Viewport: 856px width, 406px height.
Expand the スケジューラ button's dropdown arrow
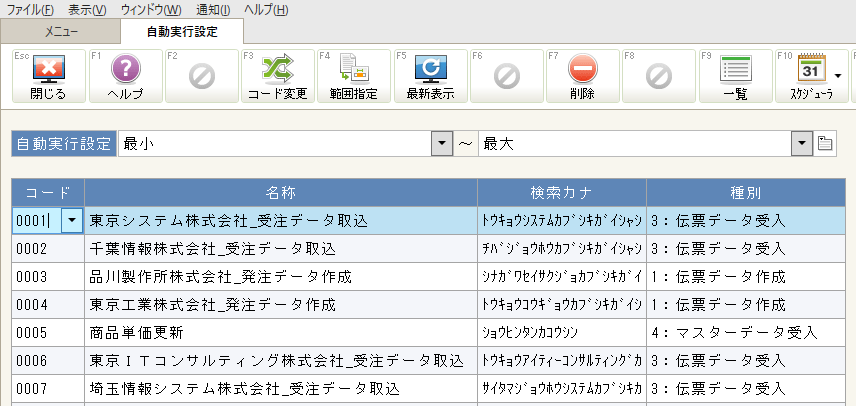tap(839, 75)
